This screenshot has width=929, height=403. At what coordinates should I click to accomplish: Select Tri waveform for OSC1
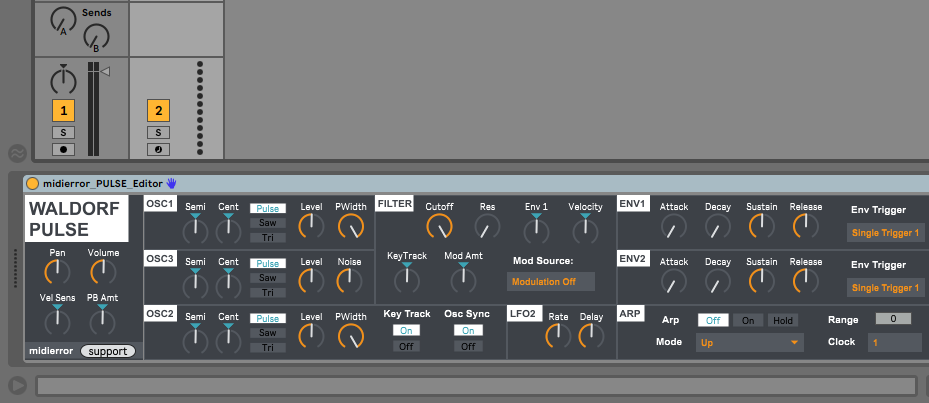coord(268,238)
